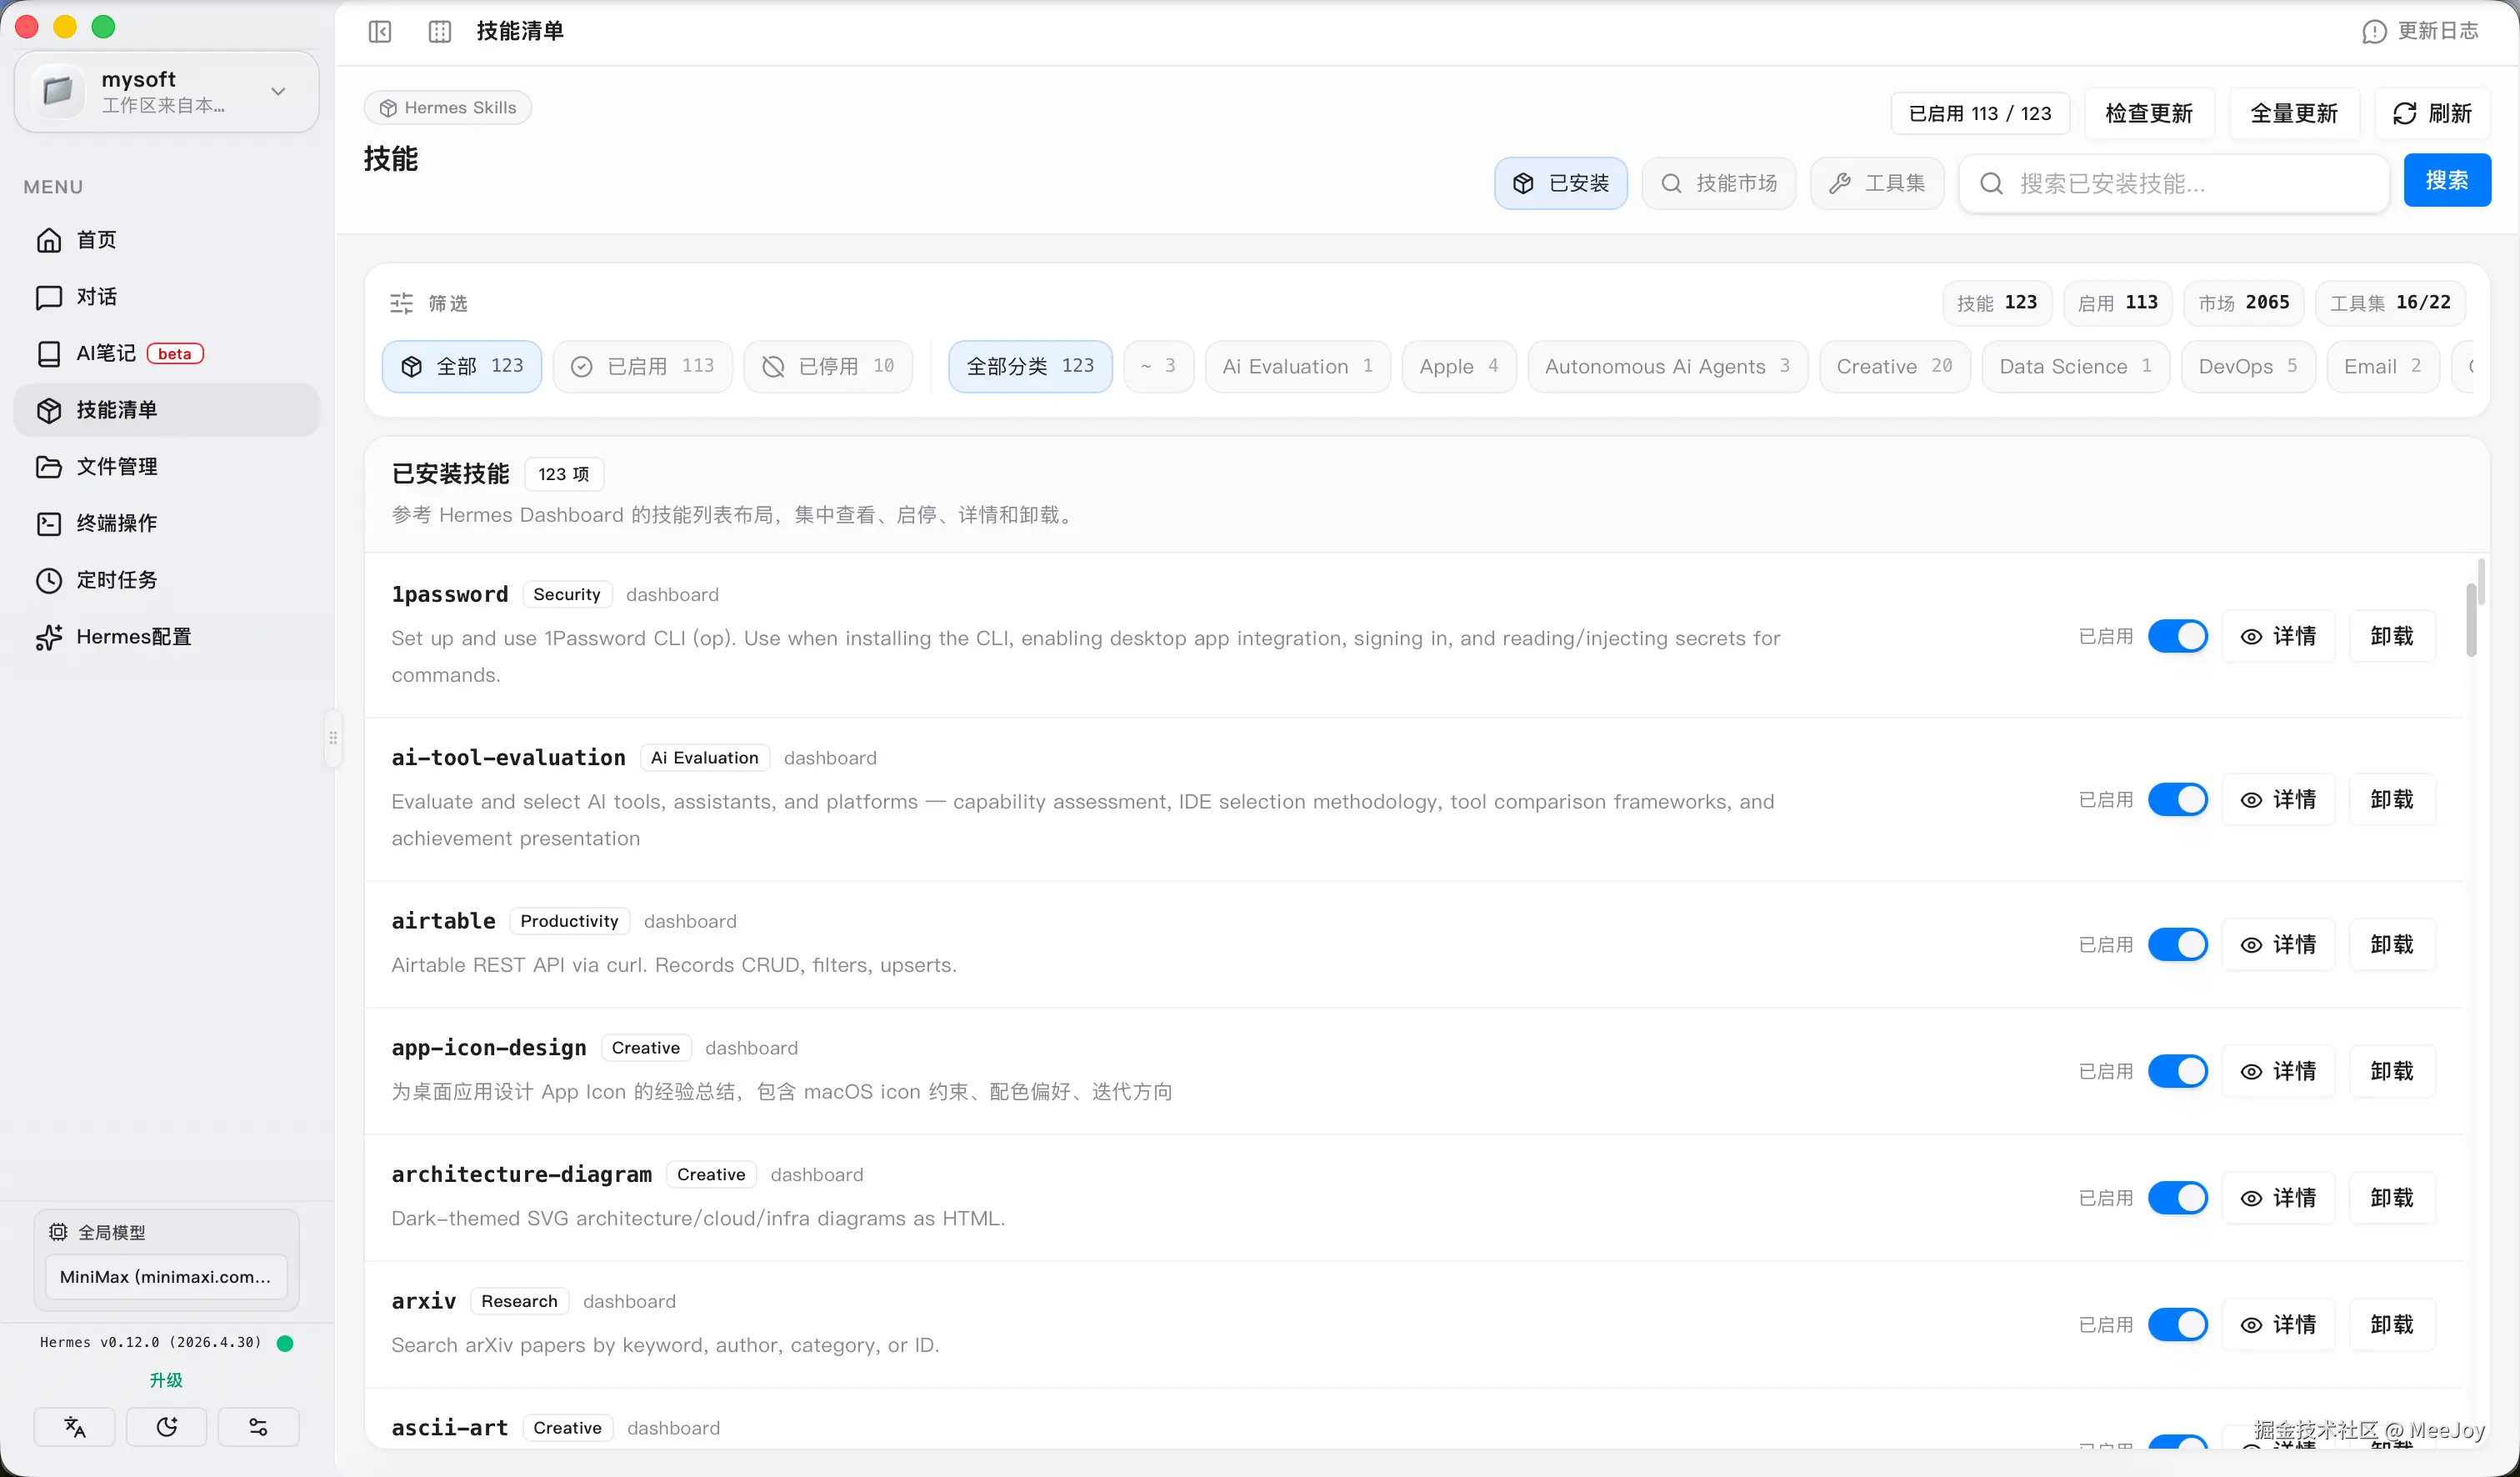The width and height of the screenshot is (2520, 1477).
Task: Uninstall ai-tool-evaluation with 卸载
Action: [2392, 799]
